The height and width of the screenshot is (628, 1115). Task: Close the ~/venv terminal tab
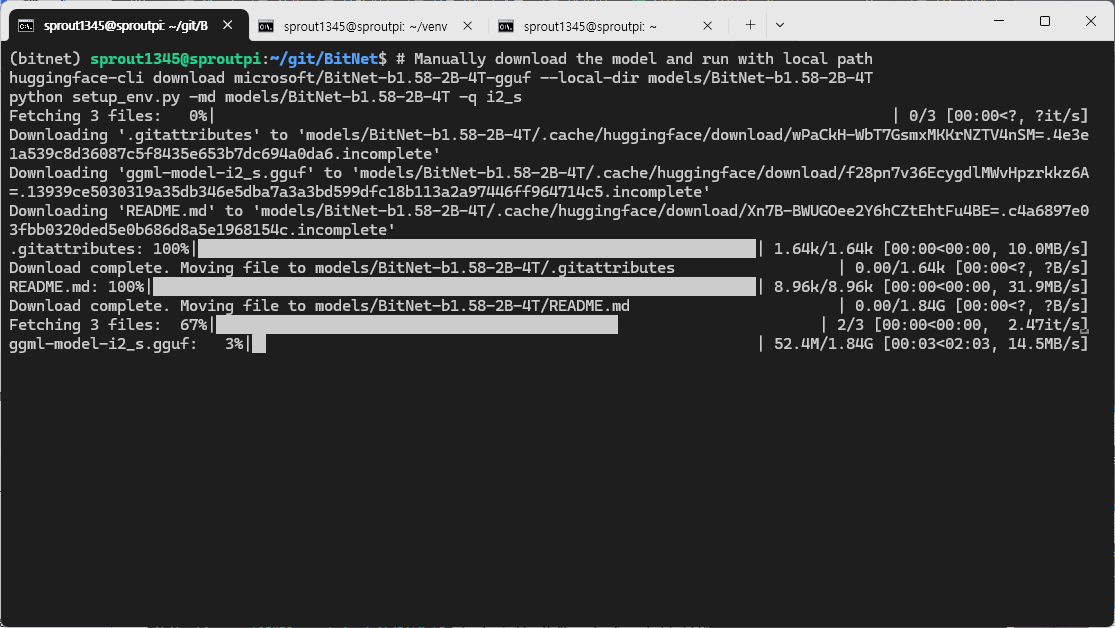[467, 26]
